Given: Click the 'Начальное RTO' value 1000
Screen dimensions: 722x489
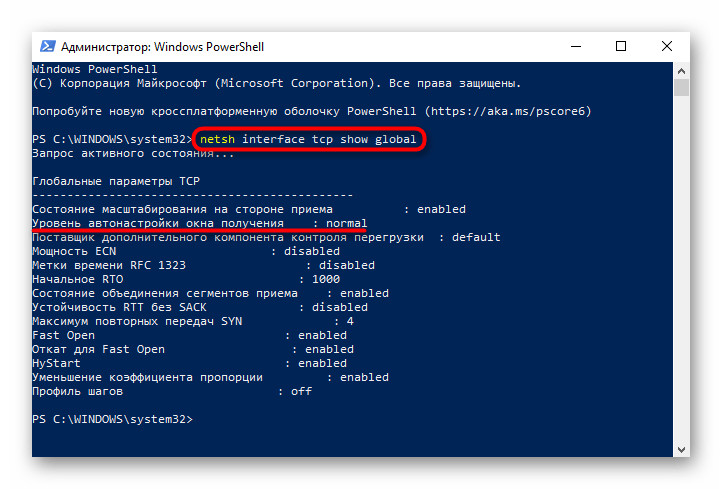Looking at the screenshot, I should tap(326, 279).
